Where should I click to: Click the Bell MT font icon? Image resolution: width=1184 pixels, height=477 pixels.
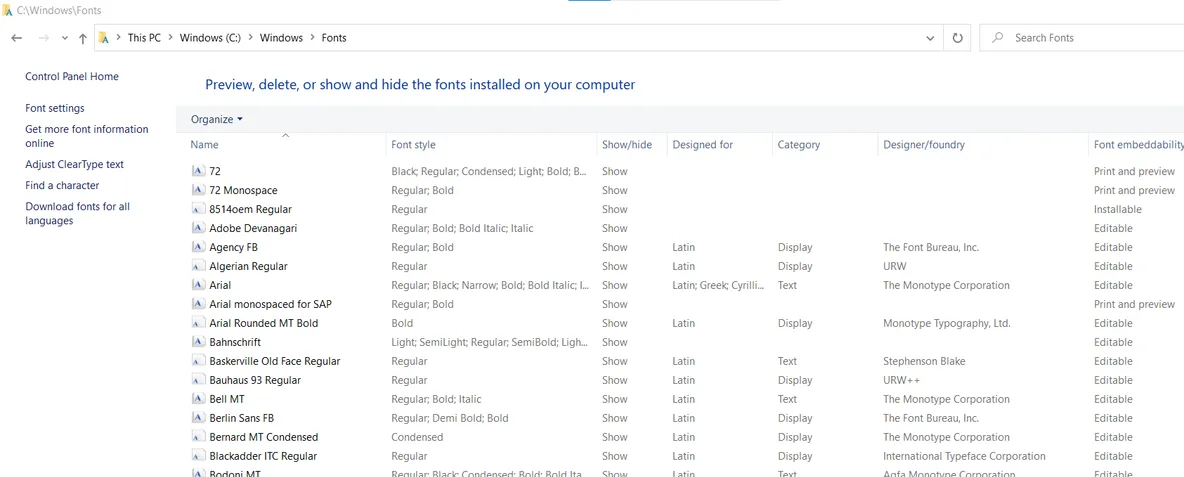point(199,399)
